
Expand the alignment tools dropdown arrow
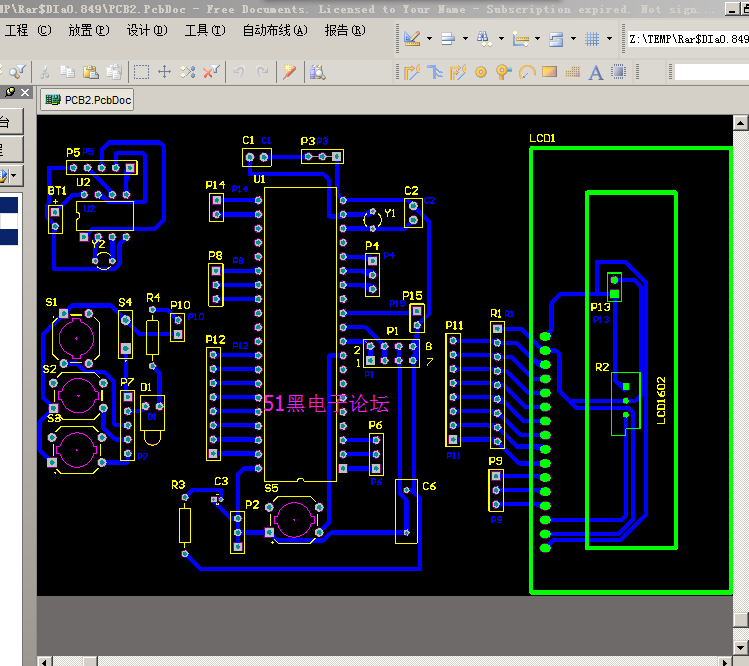click(x=465, y=40)
